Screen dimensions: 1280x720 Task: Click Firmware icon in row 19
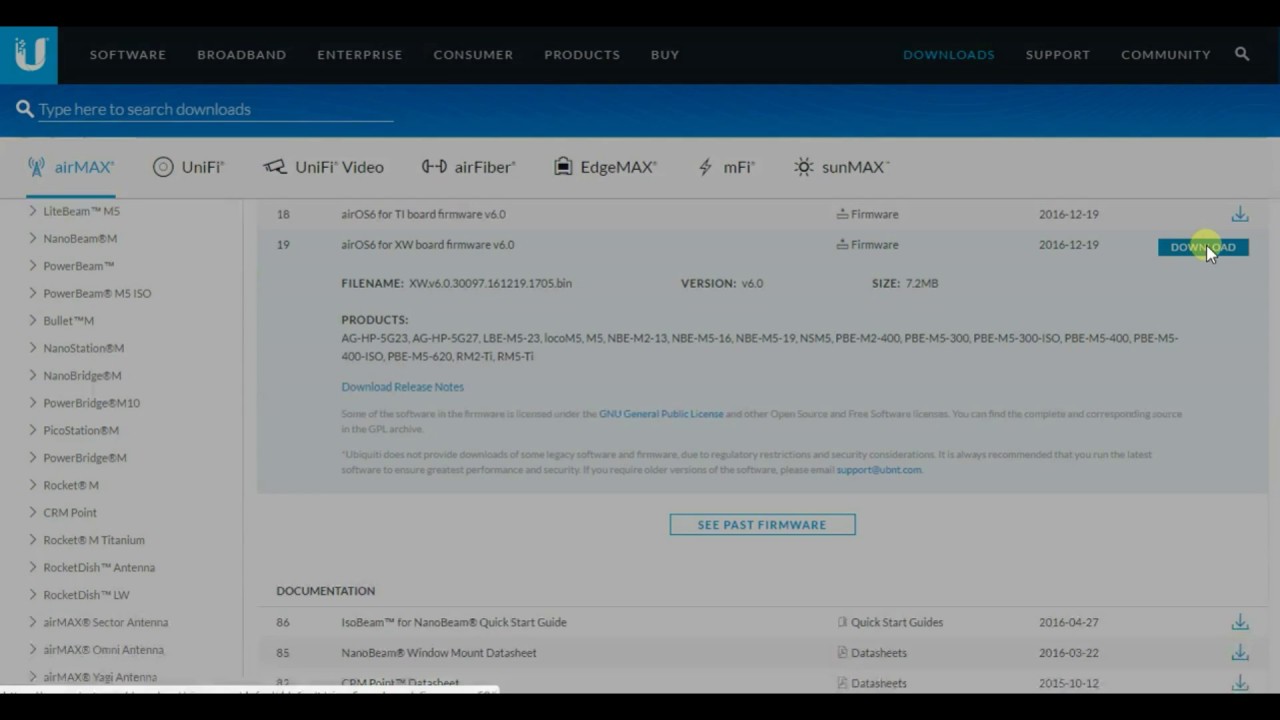pos(842,244)
